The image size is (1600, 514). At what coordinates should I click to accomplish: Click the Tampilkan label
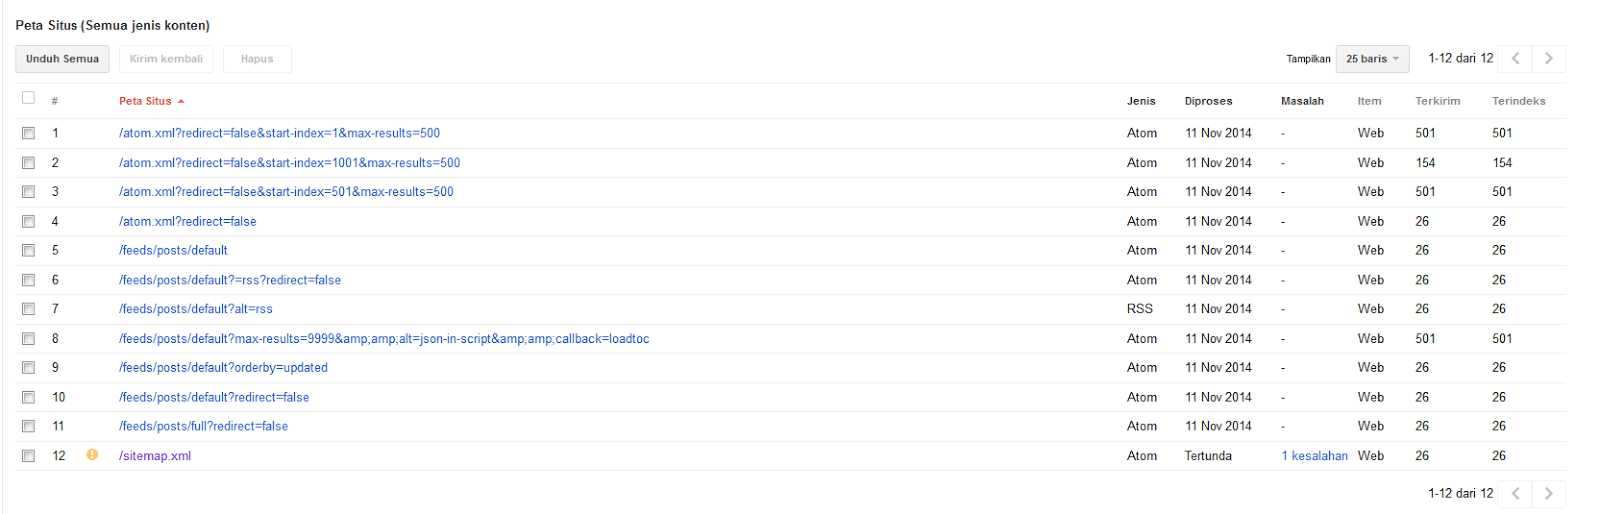point(1308,59)
